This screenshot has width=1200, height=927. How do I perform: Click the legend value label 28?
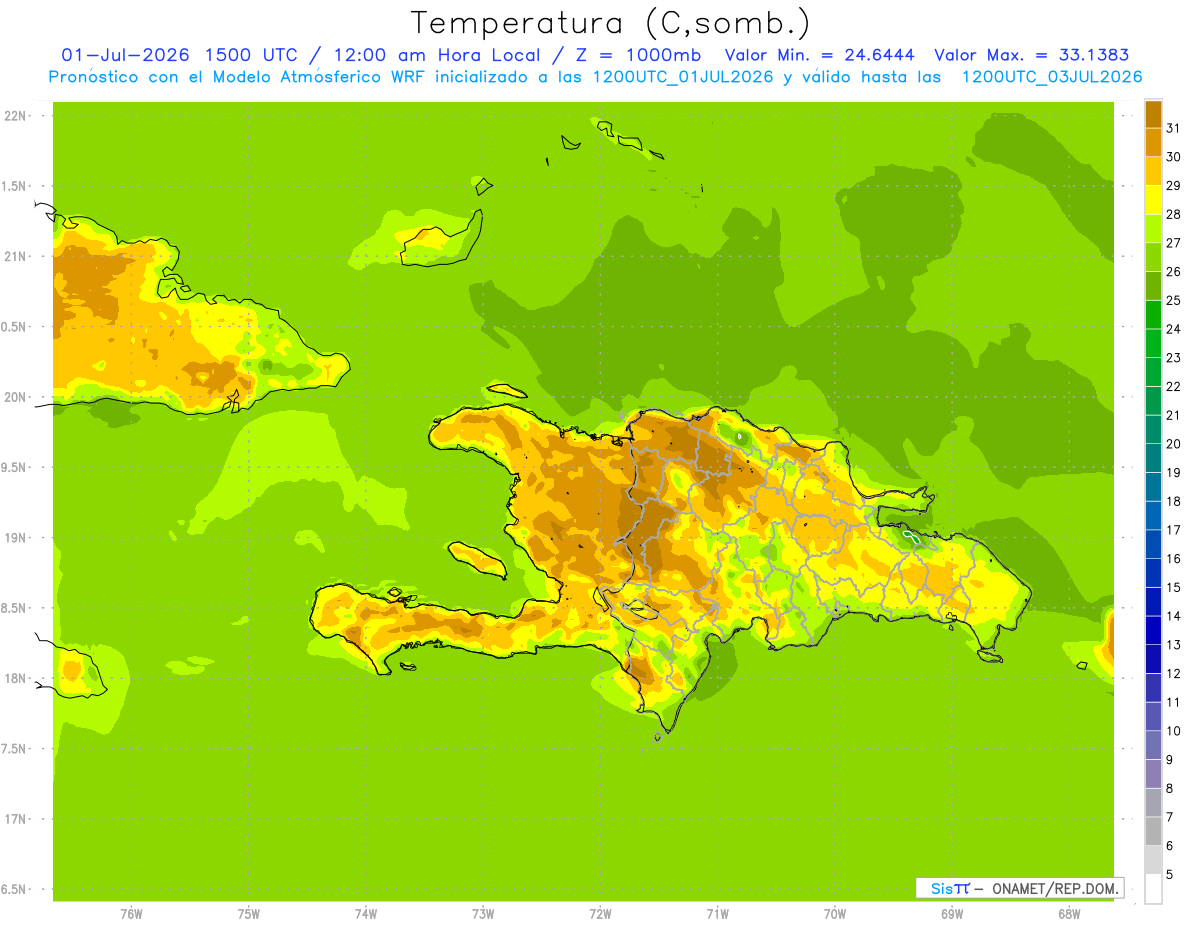[x=1173, y=214]
